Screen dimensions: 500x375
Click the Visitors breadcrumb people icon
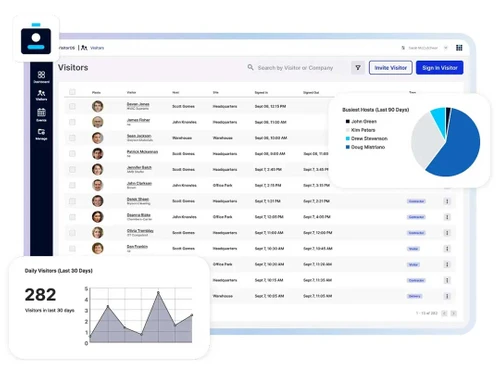[x=84, y=48]
